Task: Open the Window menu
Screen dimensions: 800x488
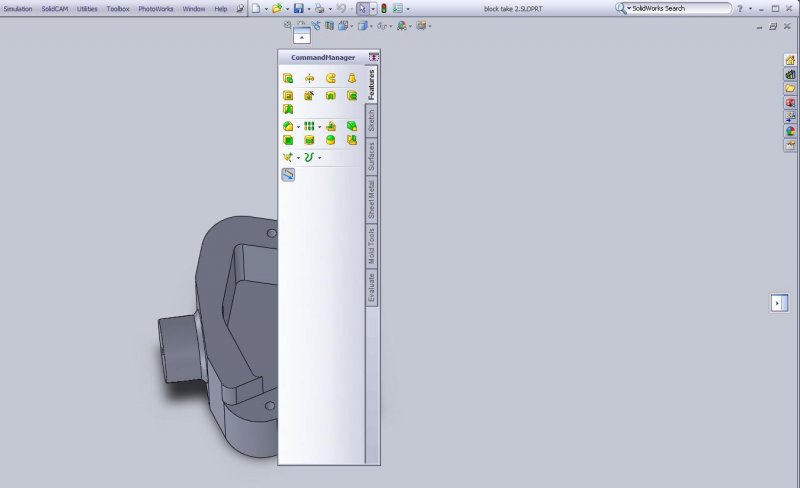Action: point(194,9)
